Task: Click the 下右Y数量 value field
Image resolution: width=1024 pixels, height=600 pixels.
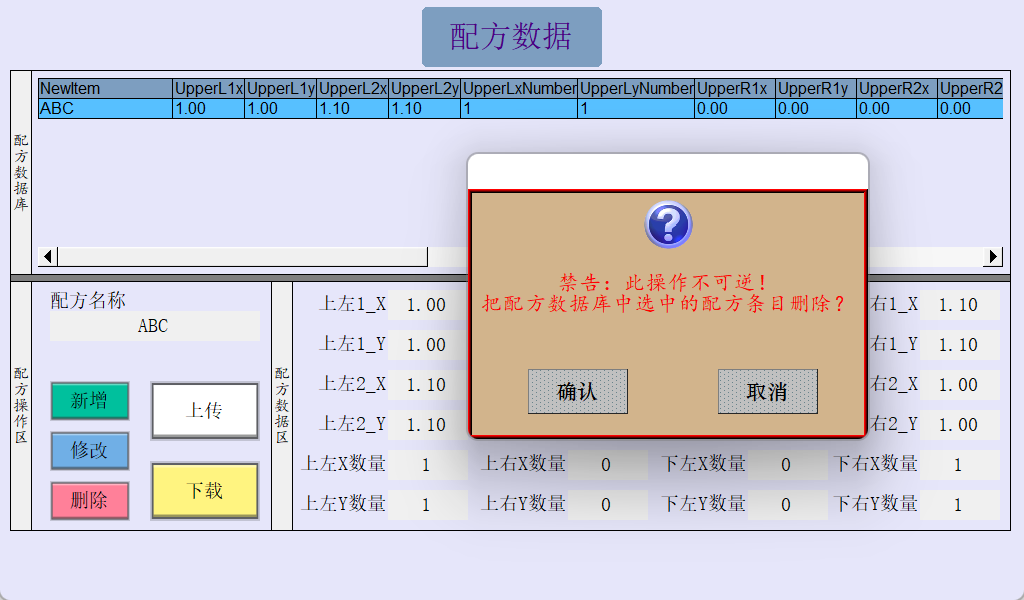Action: click(x=958, y=505)
